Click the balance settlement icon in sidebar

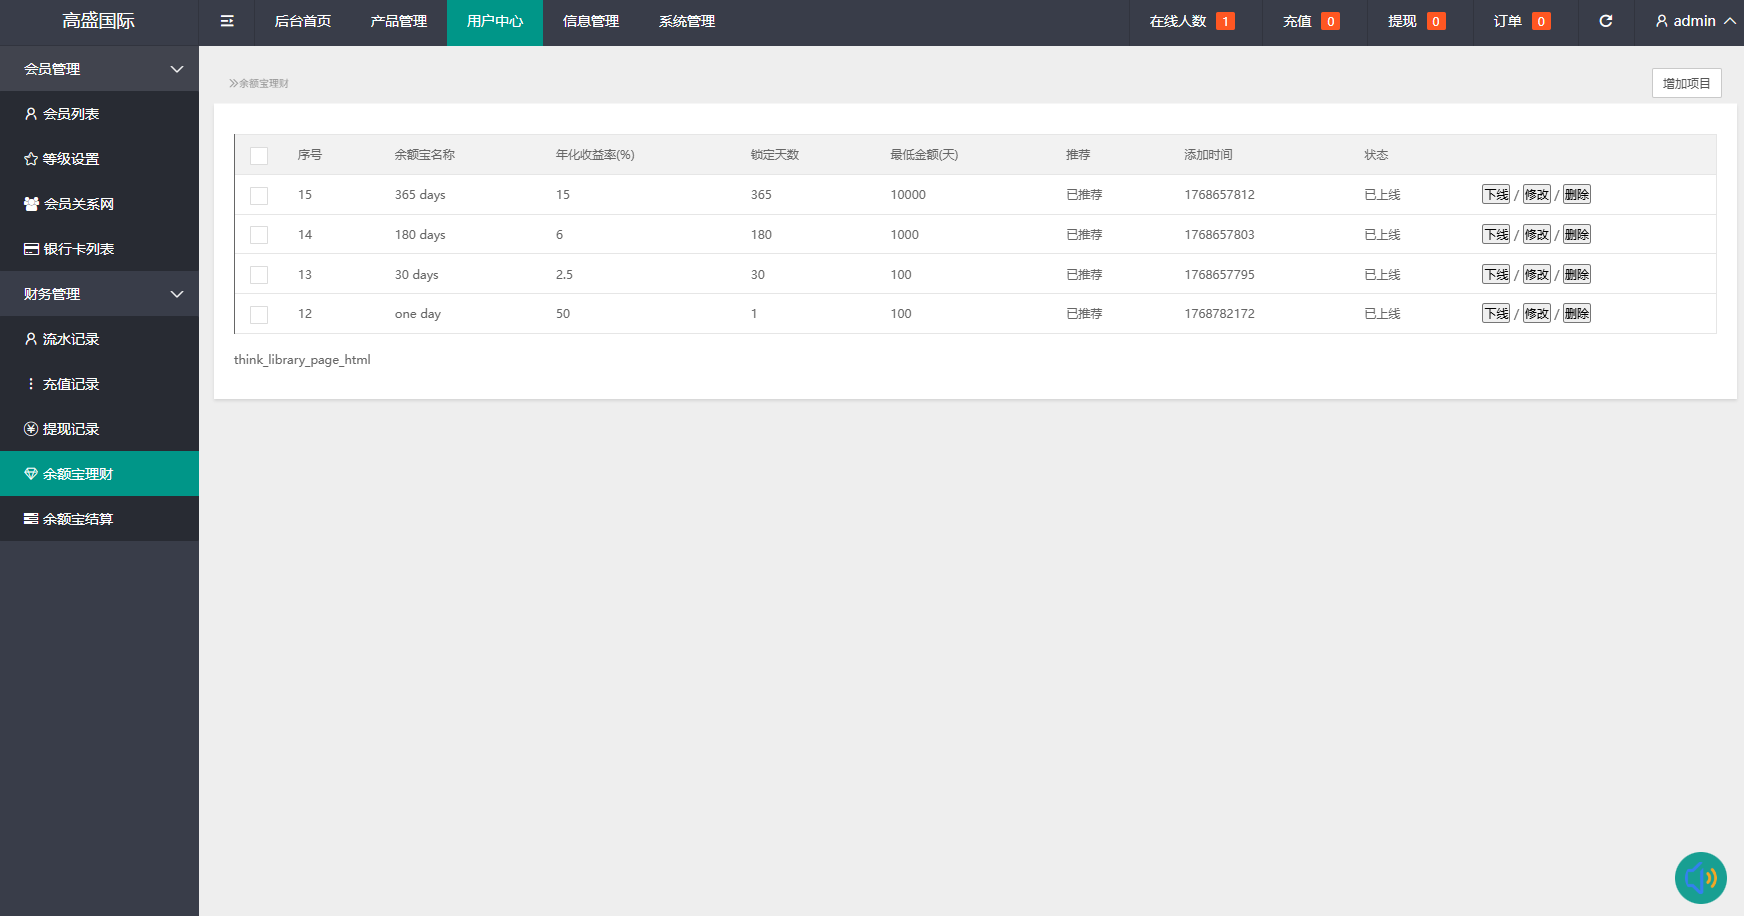tap(31, 519)
